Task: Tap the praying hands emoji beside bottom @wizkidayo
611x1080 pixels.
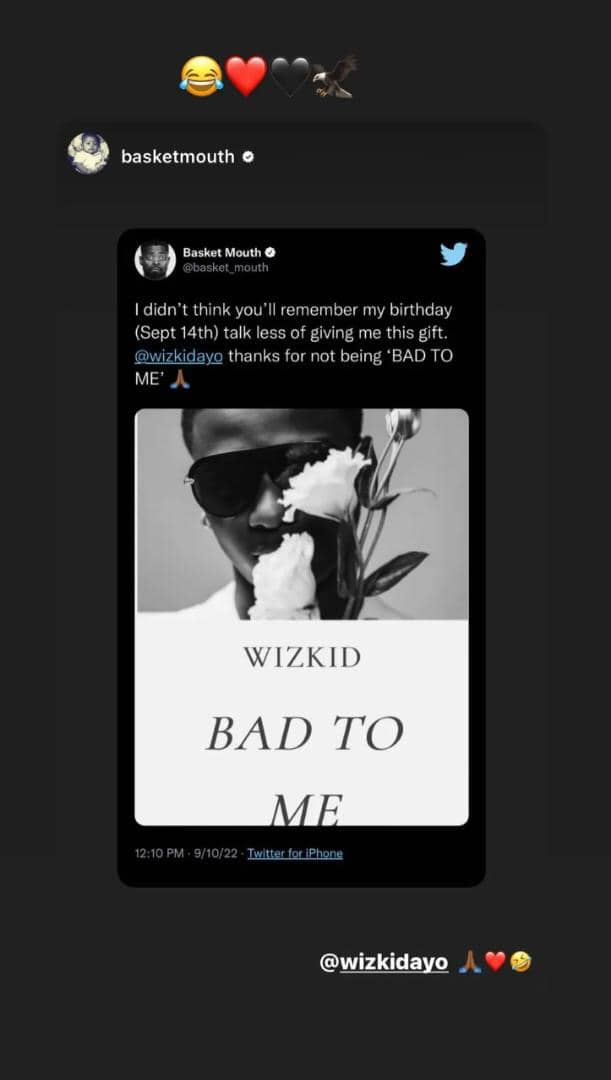Action: click(x=470, y=962)
